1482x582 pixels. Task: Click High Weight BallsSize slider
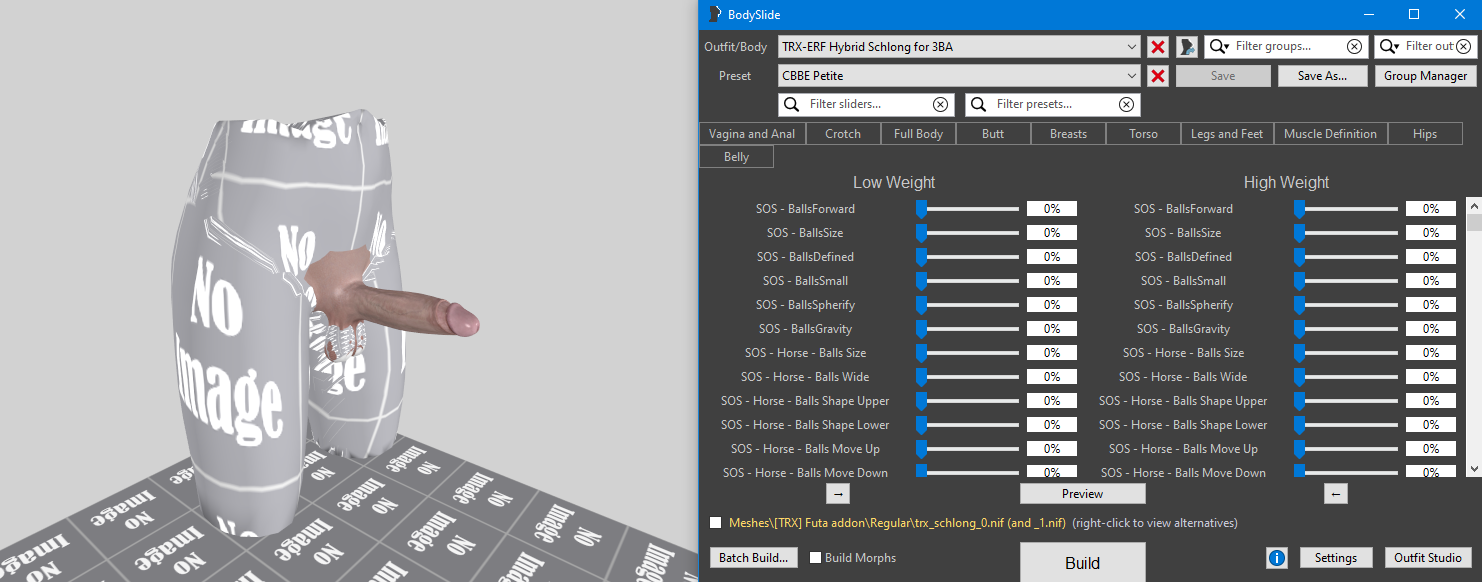[x=1346, y=233]
